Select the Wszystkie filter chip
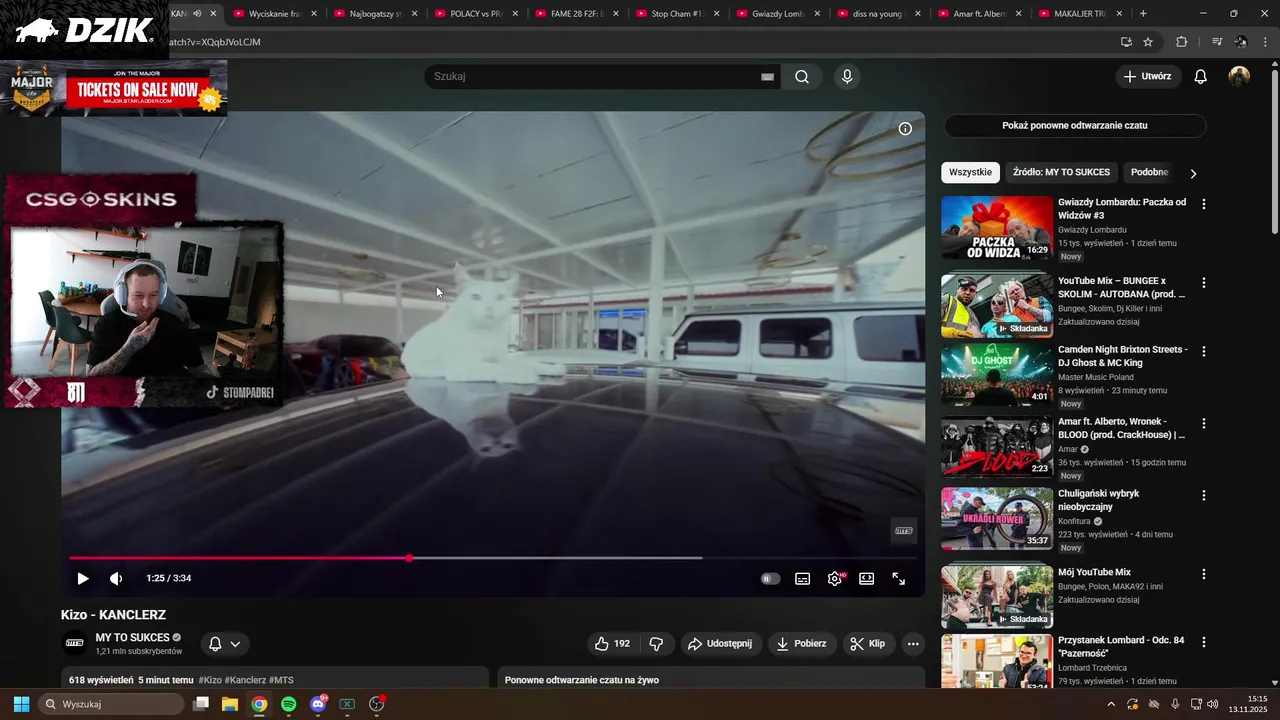 (970, 172)
